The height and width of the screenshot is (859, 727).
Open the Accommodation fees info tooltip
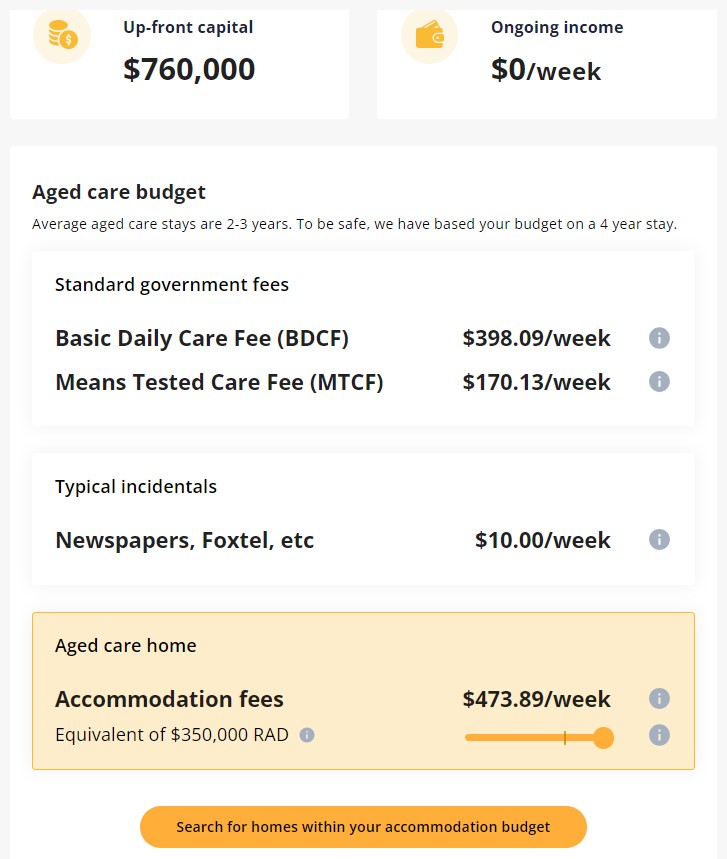[x=659, y=700]
